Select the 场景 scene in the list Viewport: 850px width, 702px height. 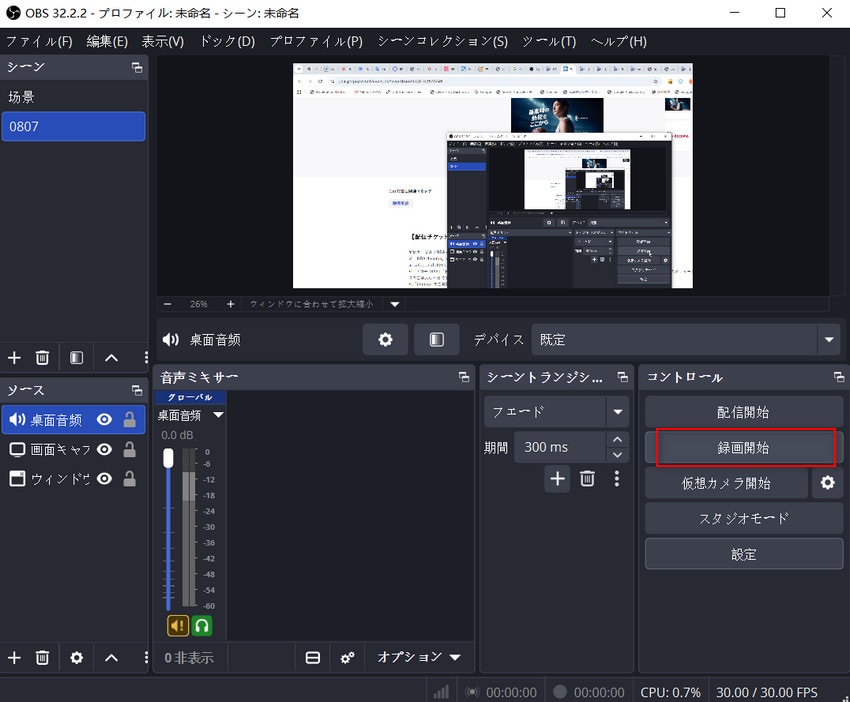(x=74, y=97)
